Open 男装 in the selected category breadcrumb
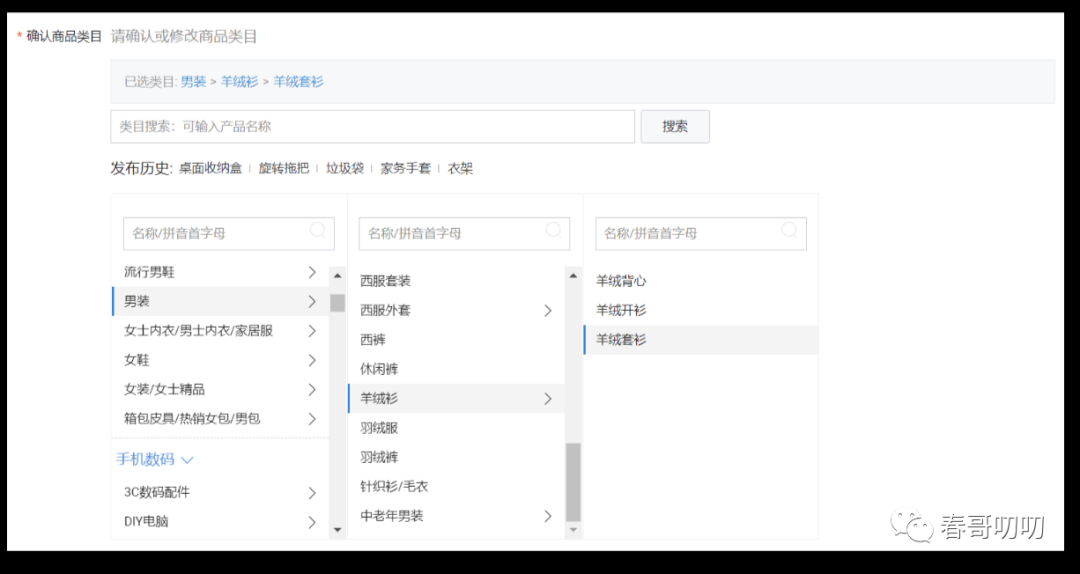 click(x=194, y=81)
